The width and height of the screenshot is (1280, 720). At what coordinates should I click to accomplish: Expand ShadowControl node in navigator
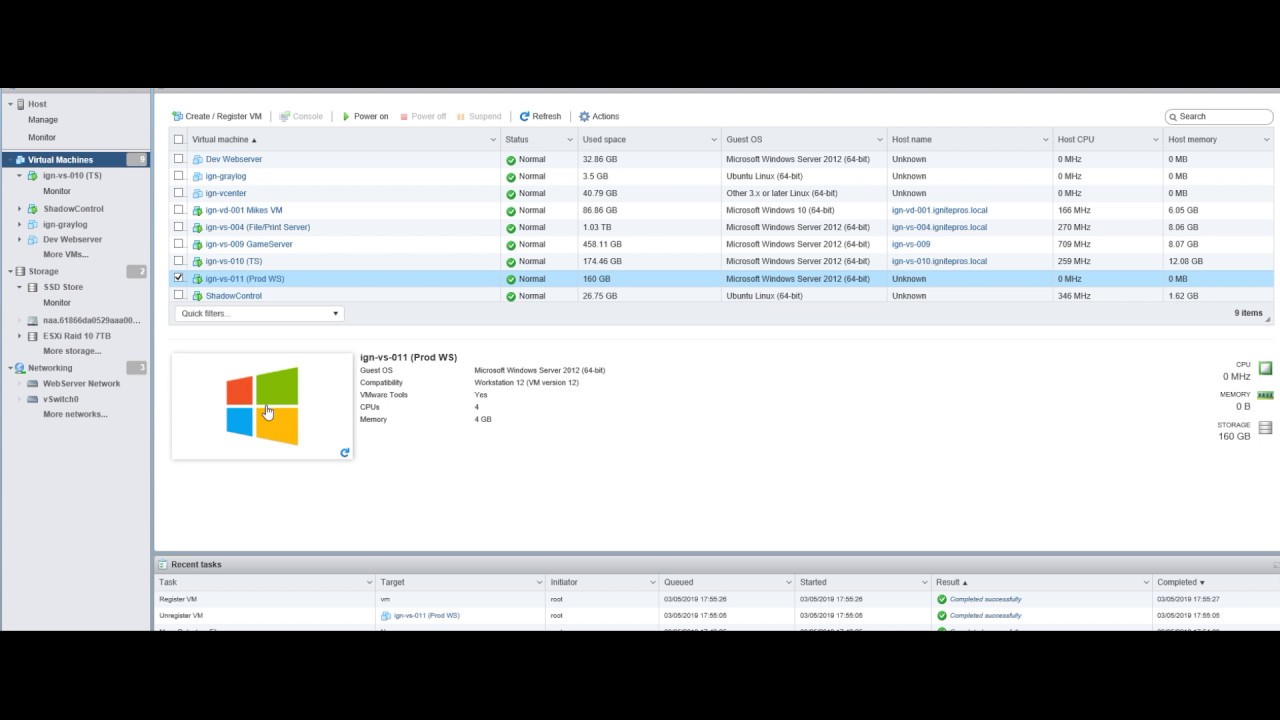click(19, 209)
